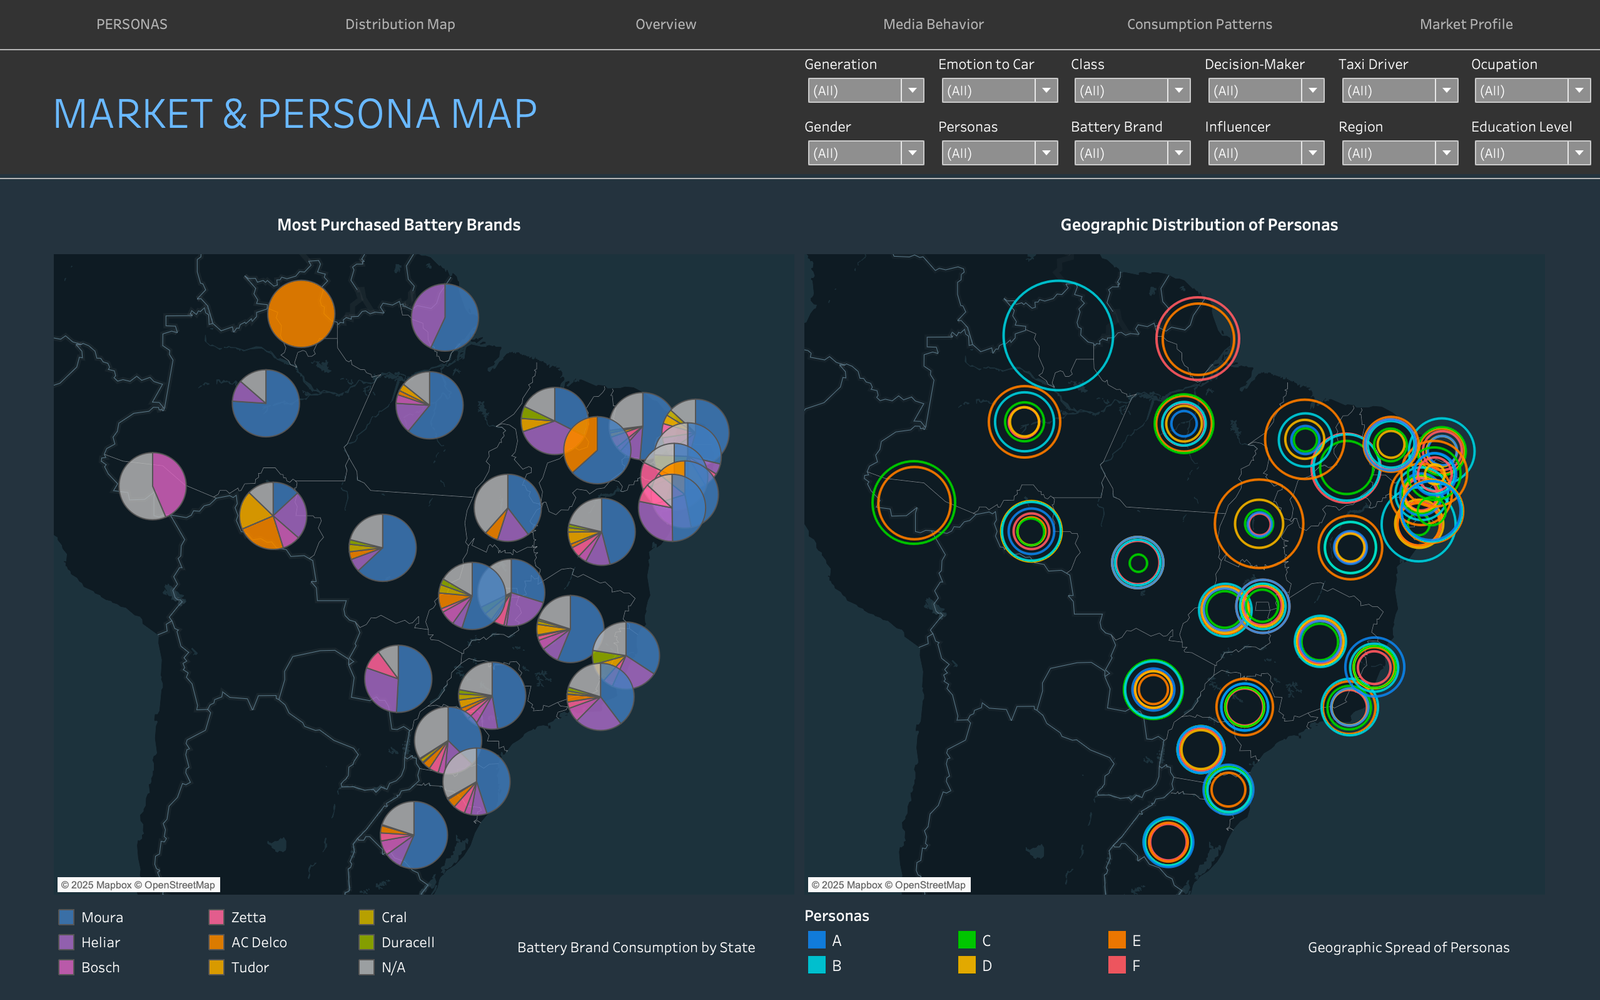Open the Generation filter dropdown
1600x1000 pixels.
coord(865,91)
